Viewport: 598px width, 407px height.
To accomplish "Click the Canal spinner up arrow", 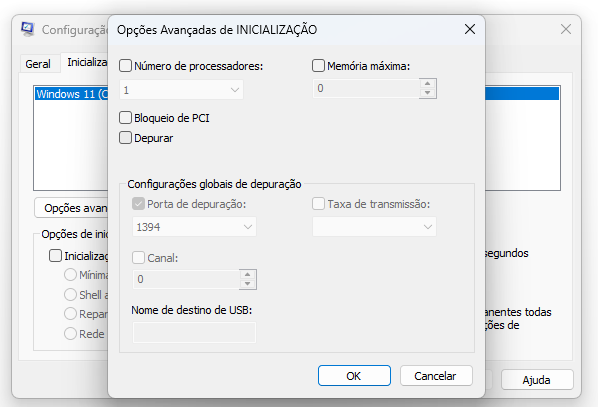I will tap(248, 275).
